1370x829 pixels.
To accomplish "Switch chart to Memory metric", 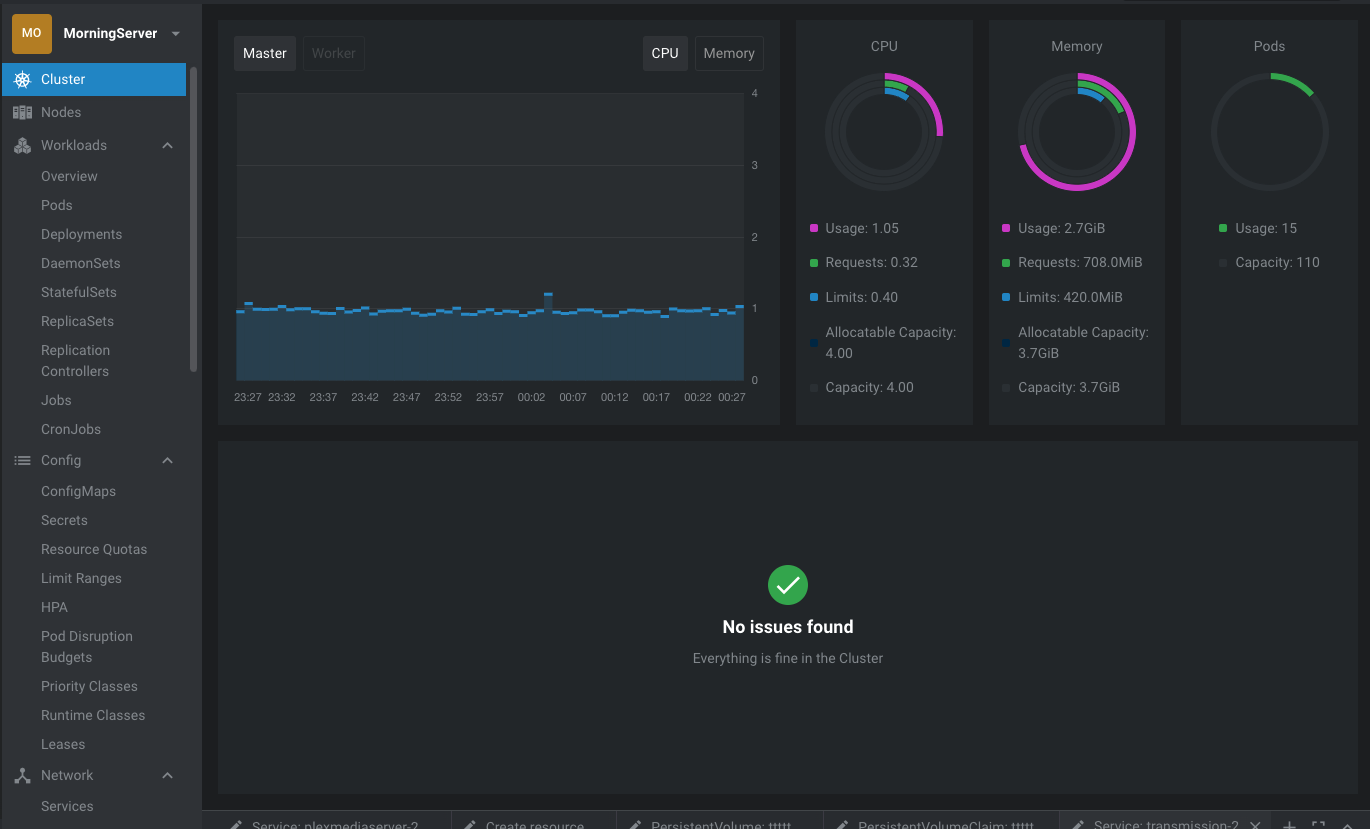I will coord(729,53).
